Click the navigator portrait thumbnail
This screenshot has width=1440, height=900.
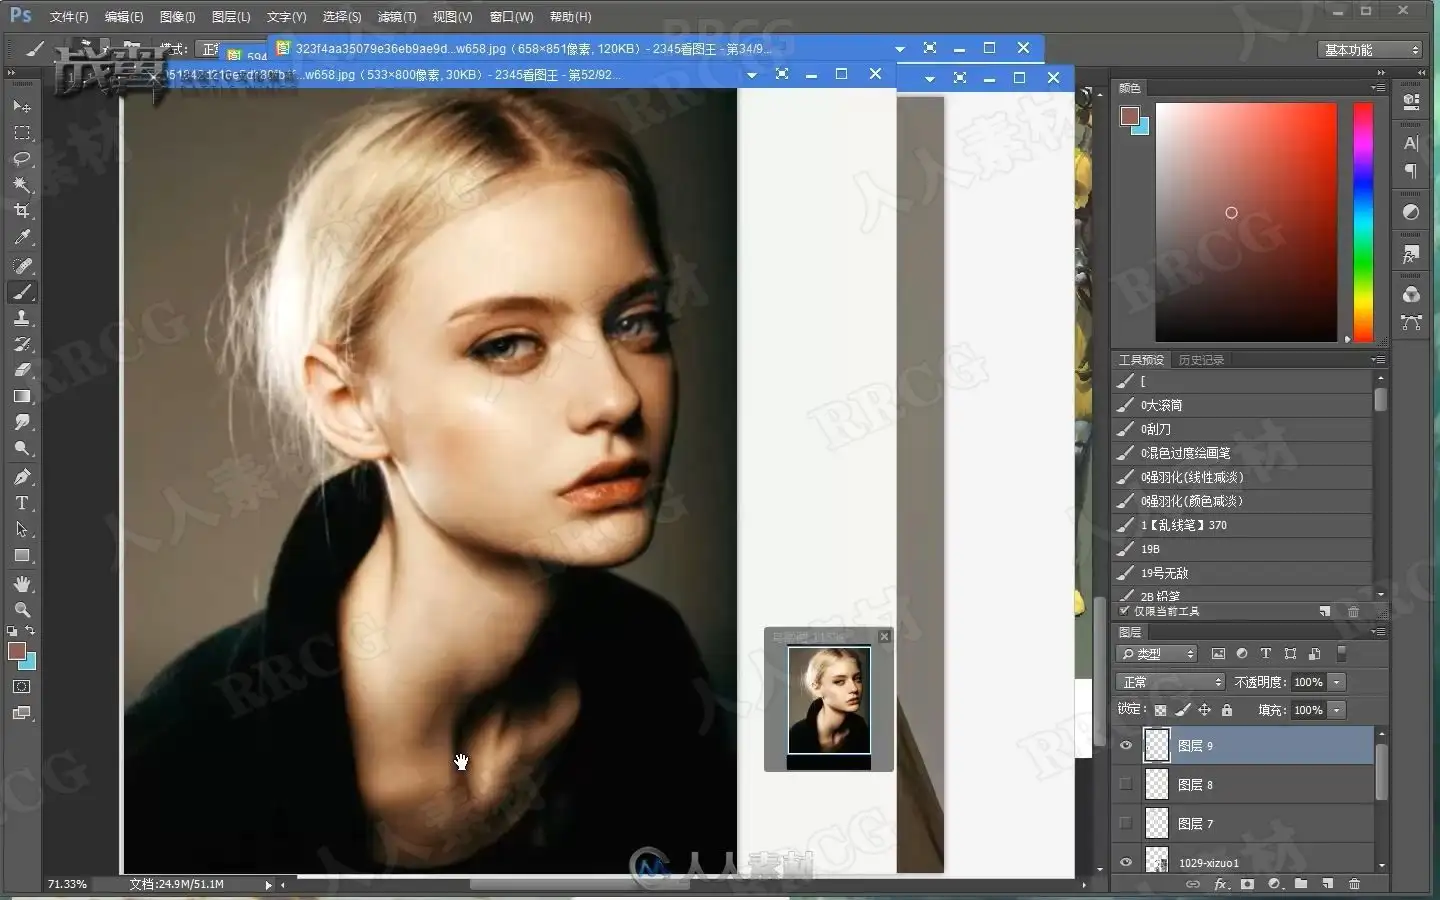click(829, 700)
